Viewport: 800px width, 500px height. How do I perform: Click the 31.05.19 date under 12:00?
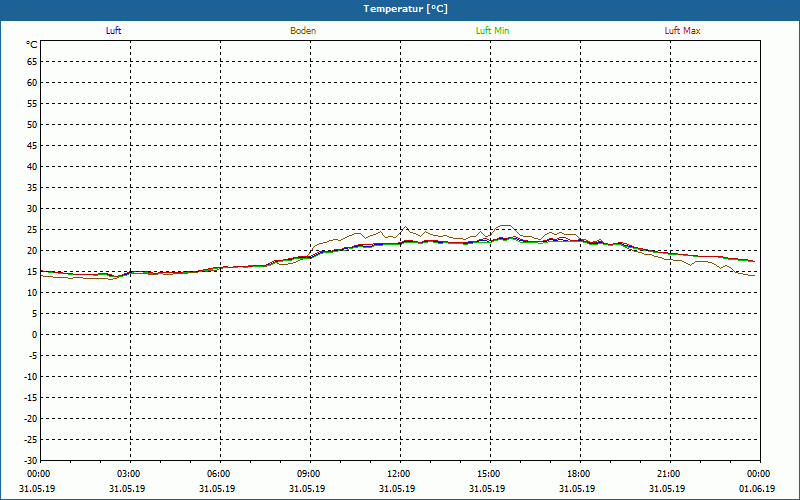pyautogui.click(x=397, y=489)
